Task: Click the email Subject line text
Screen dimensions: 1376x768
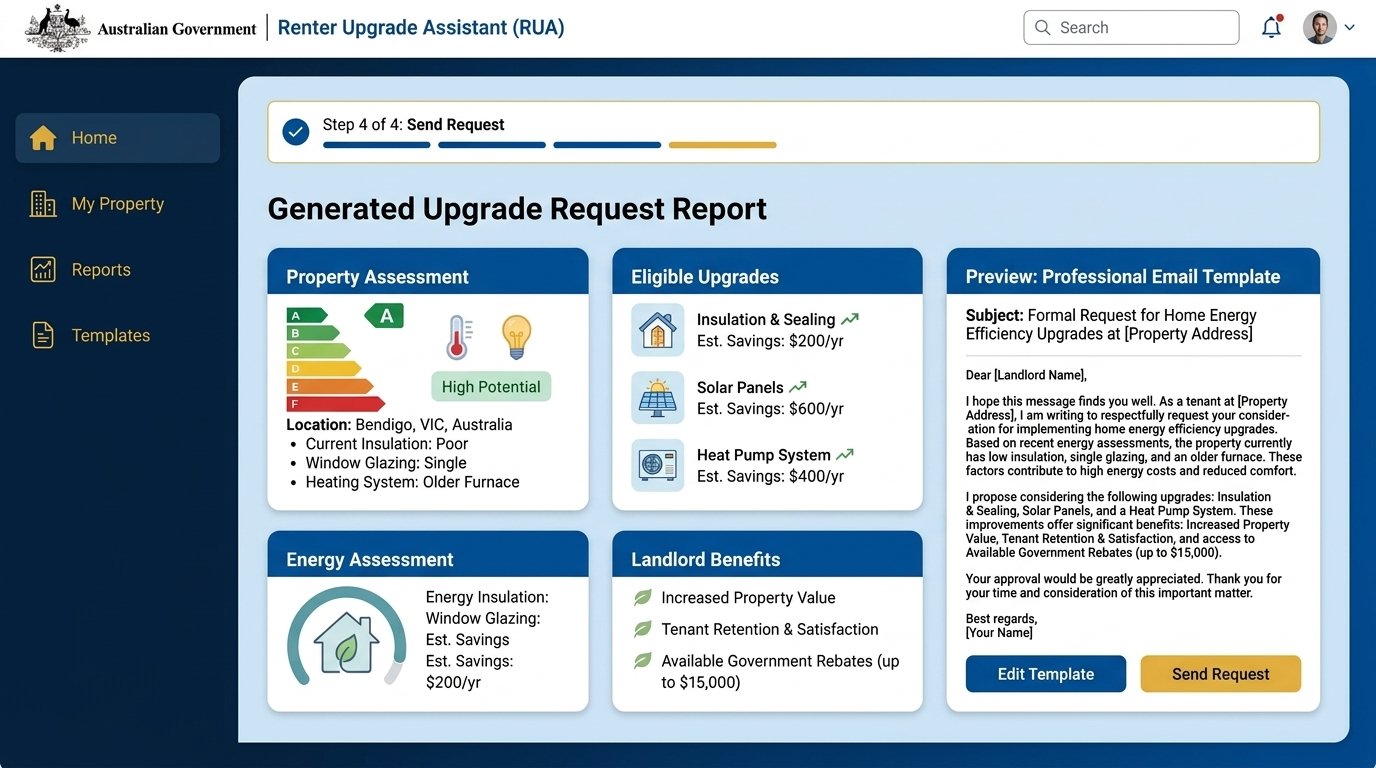Action: tap(1111, 325)
